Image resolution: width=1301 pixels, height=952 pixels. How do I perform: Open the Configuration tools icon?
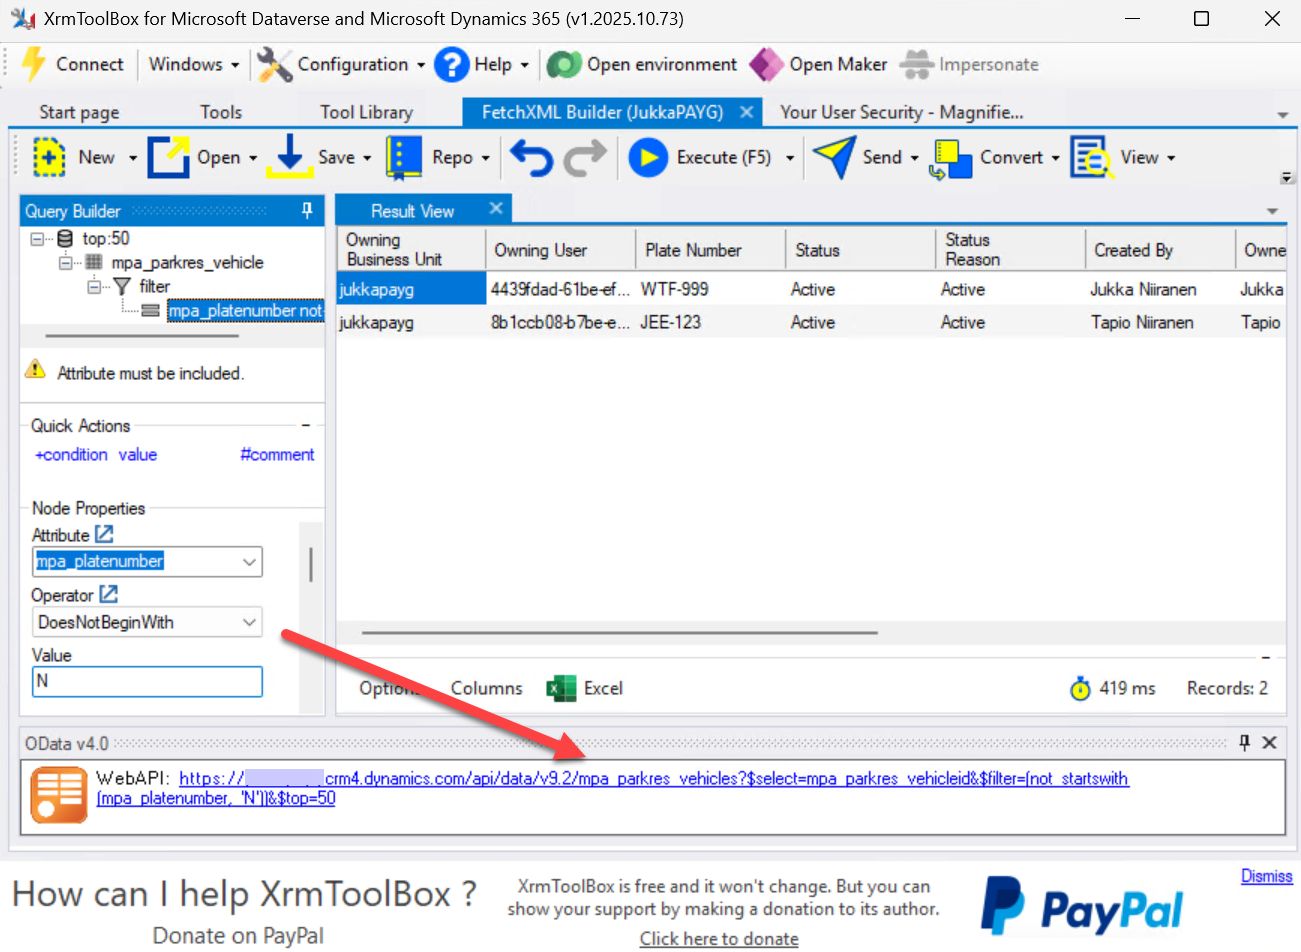pos(274,64)
